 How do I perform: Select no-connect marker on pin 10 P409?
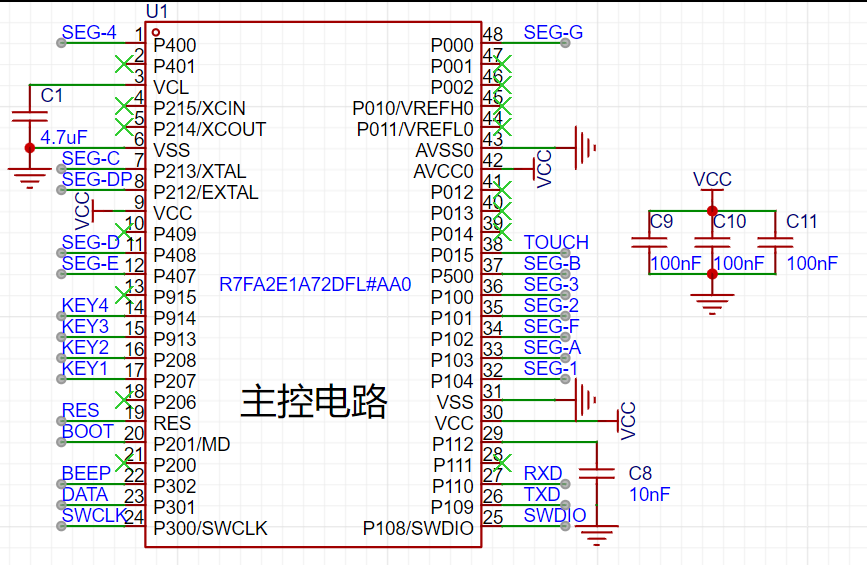[x=124, y=232]
